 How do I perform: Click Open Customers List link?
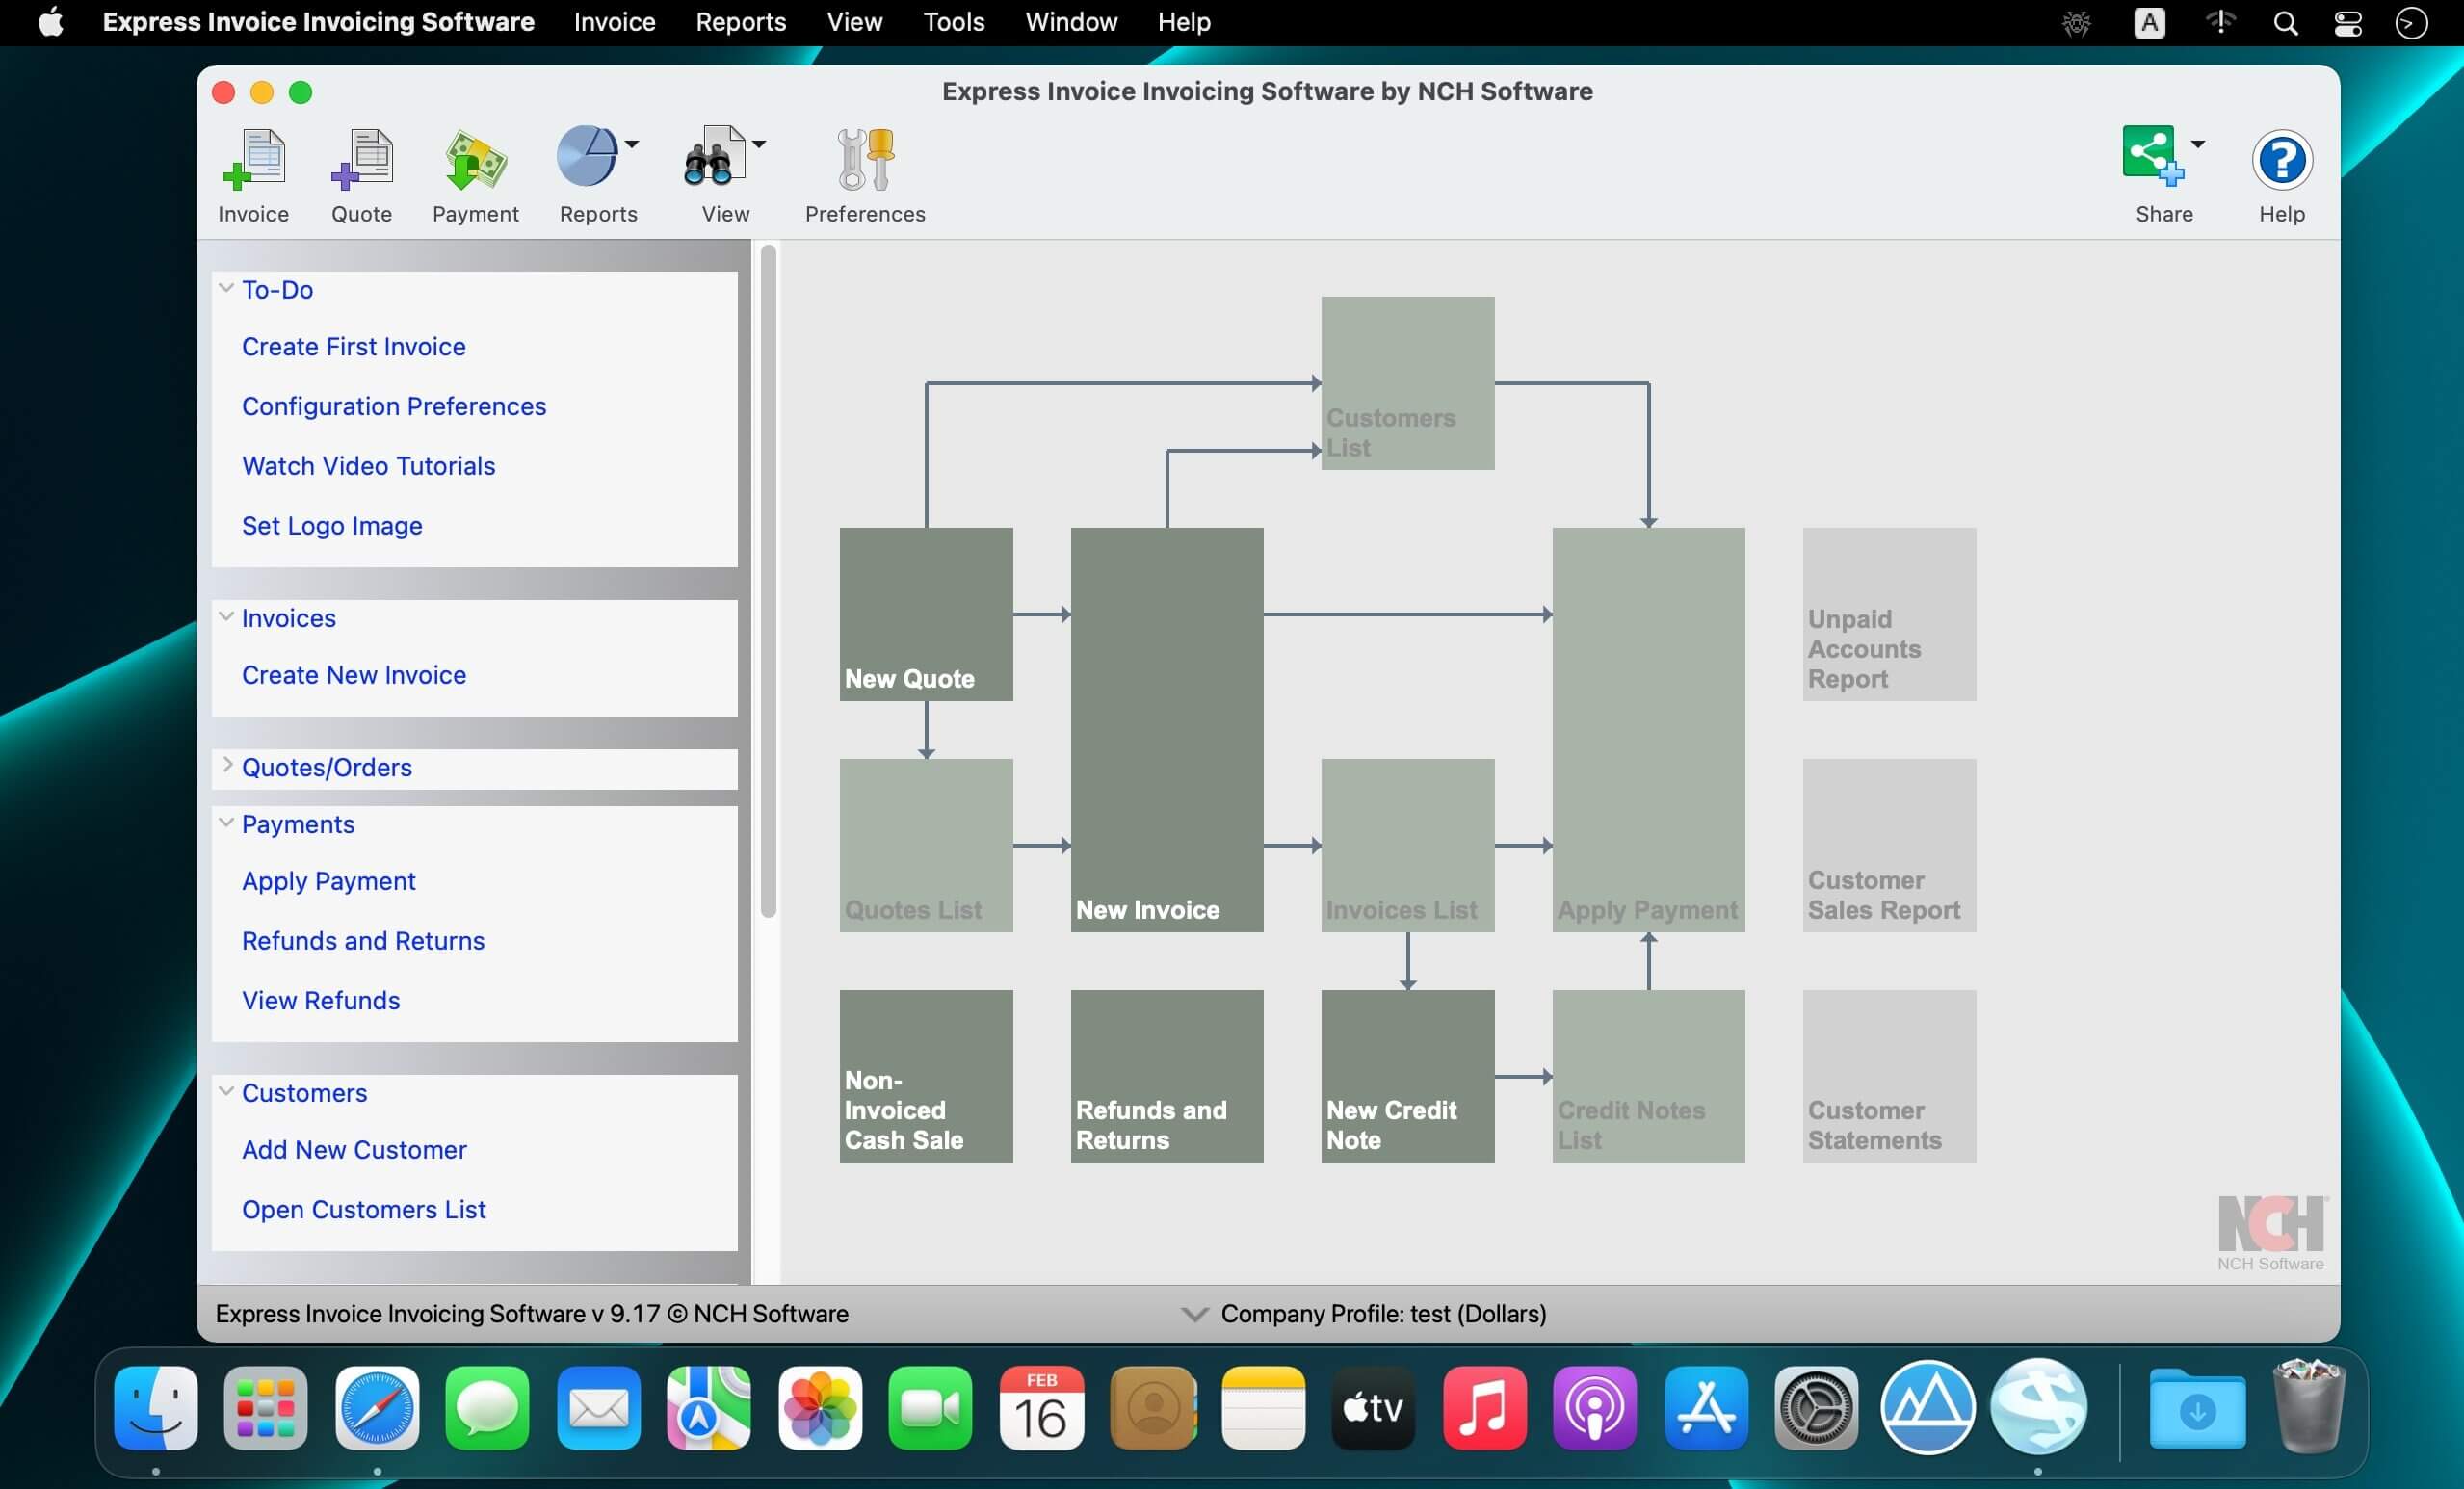point(364,1210)
